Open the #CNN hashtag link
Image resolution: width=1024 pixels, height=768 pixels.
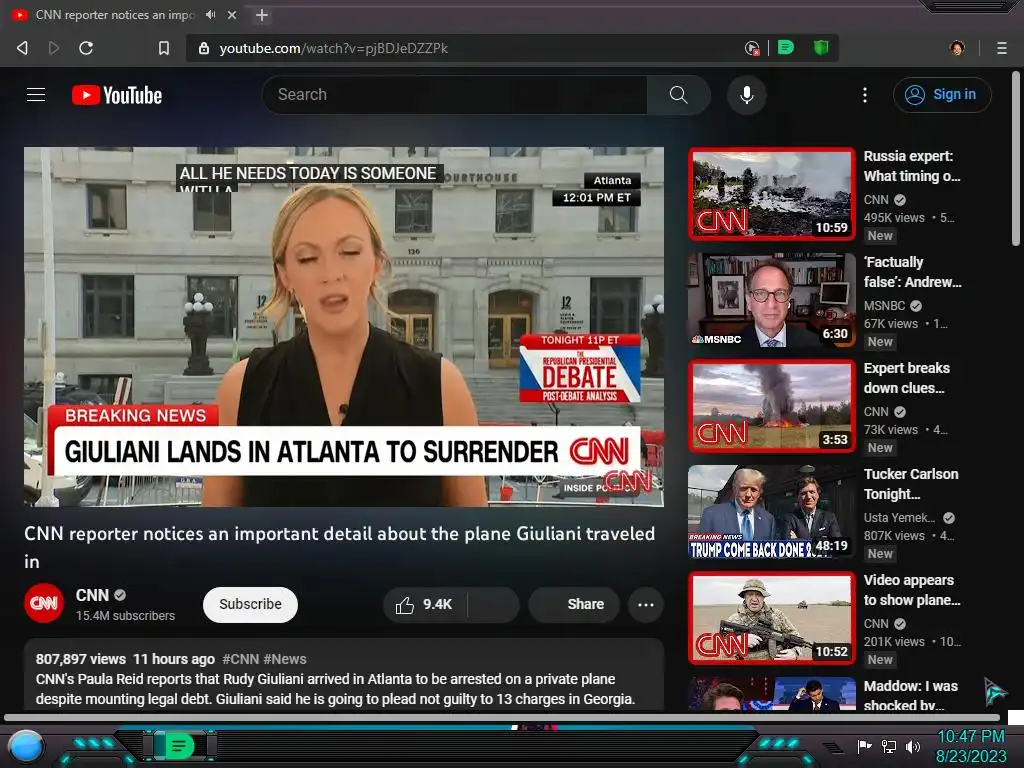(x=240, y=659)
